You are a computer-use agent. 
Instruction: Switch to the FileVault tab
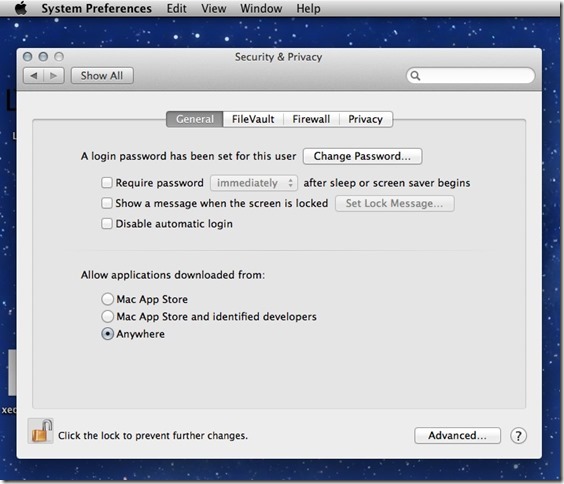click(x=253, y=119)
